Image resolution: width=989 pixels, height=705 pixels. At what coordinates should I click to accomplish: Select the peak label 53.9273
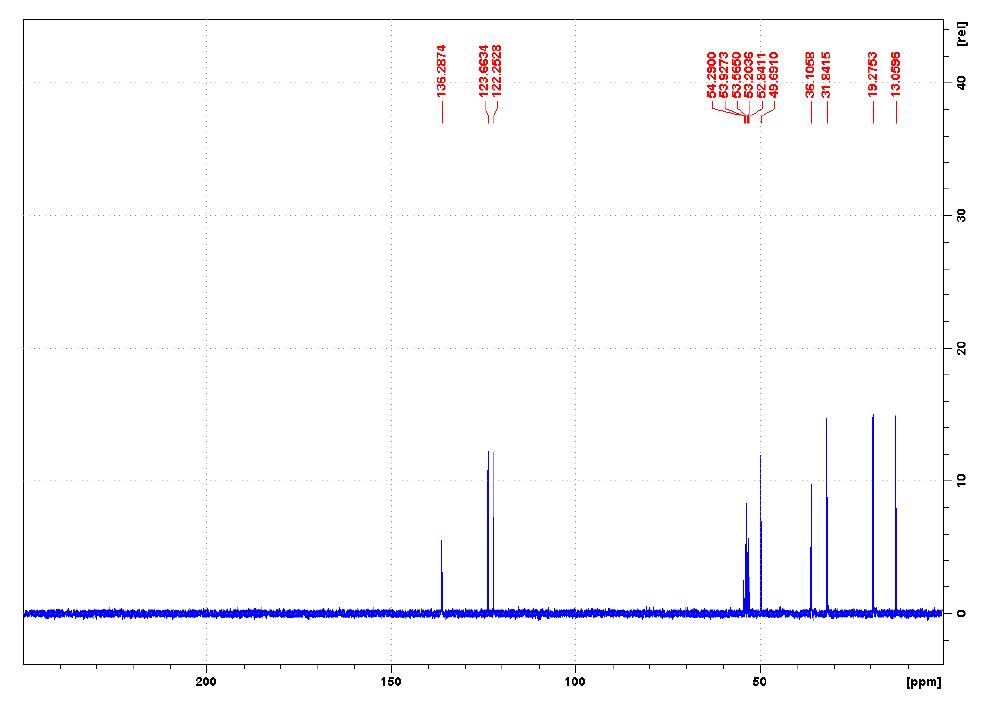[x=723, y=75]
